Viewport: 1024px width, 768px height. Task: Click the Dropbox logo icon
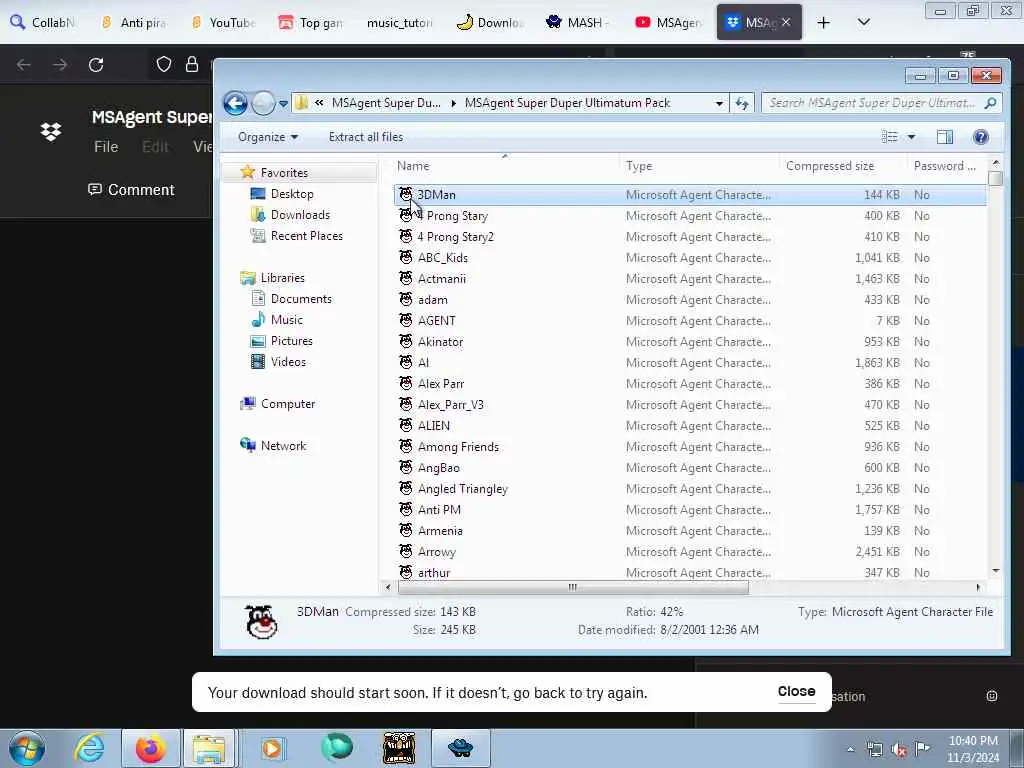[51, 132]
